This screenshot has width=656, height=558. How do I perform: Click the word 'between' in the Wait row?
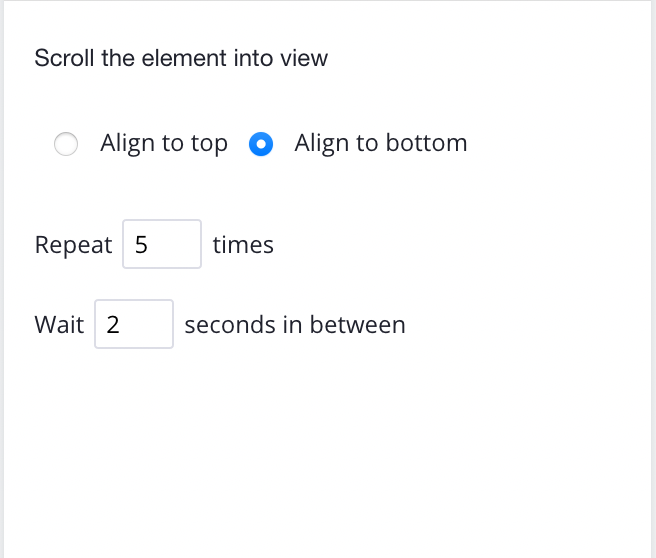coord(358,325)
